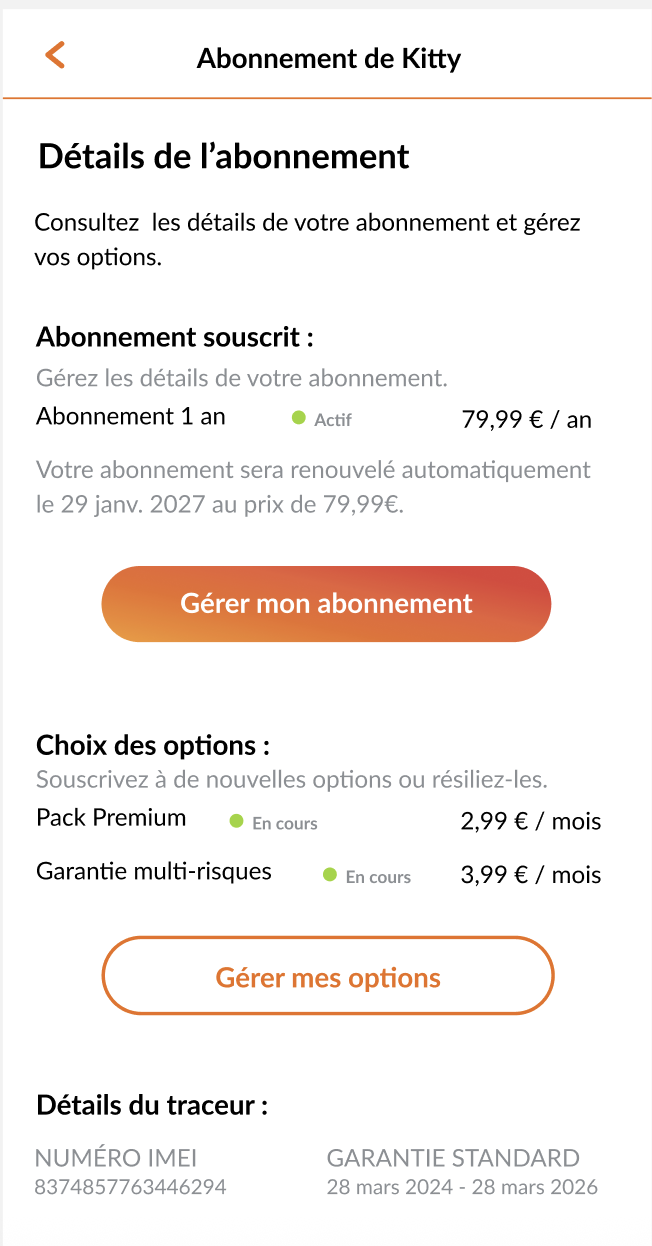Click the IMEI number 8374857763446294
Screen dimensions: 652x1246
130,1188
